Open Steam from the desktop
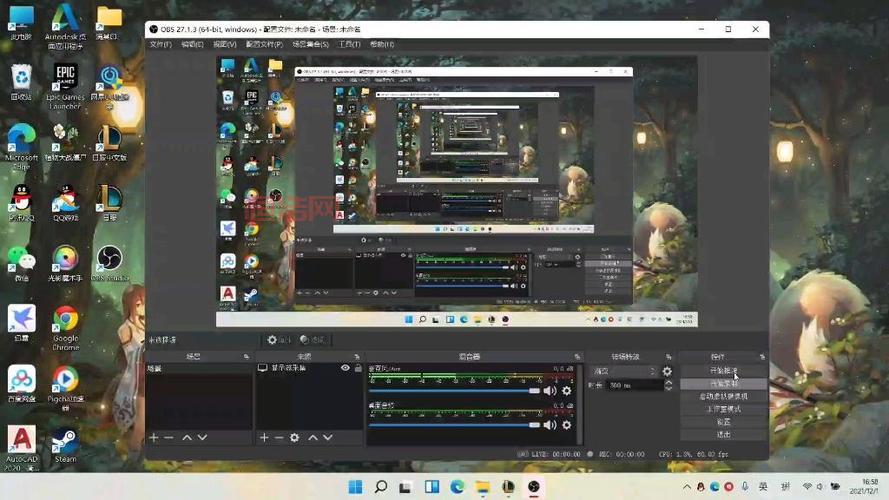The image size is (889, 500). (x=65, y=444)
